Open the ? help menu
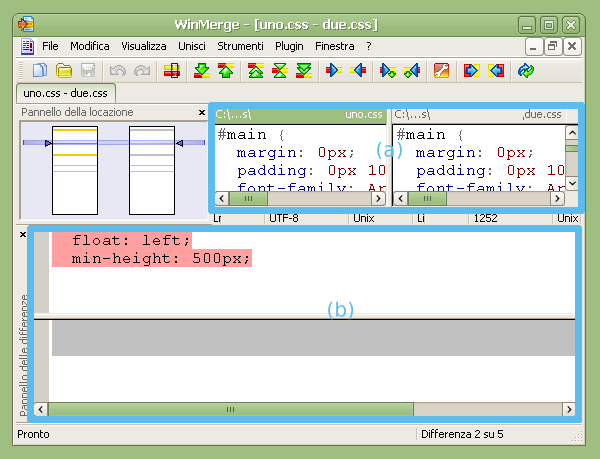Image resolution: width=600 pixels, height=459 pixels. [368, 46]
